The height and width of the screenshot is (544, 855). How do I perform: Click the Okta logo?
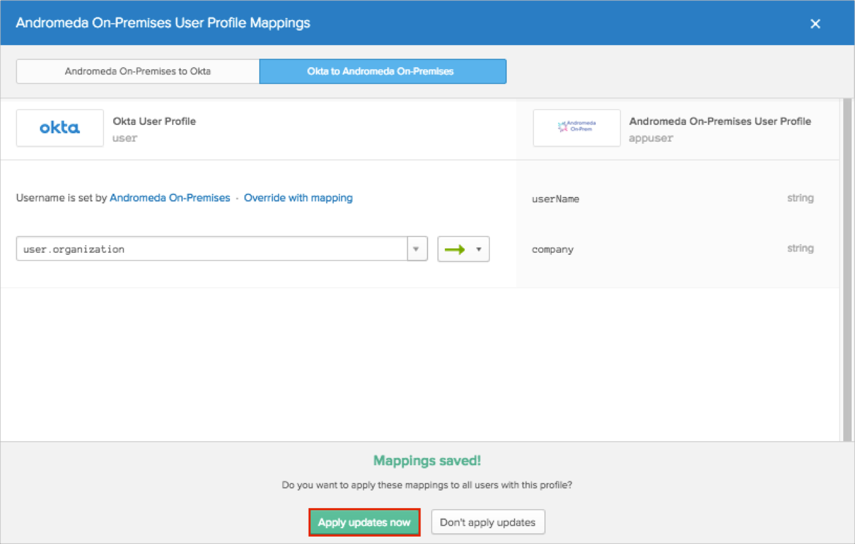pos(60,128)
